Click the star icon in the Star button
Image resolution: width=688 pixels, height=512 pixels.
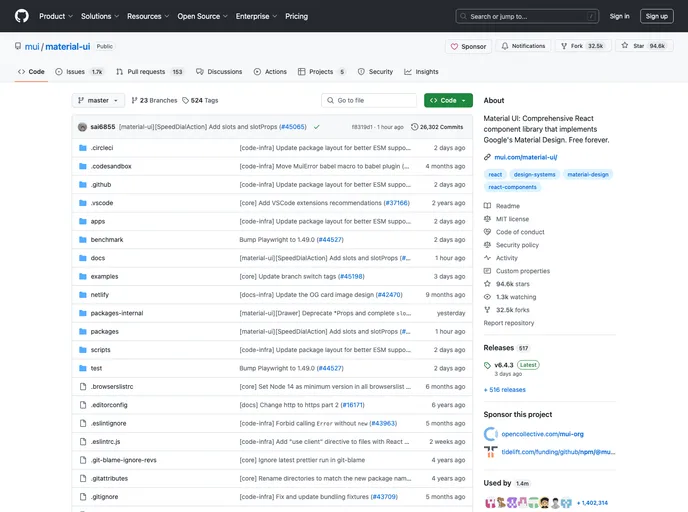625,46
